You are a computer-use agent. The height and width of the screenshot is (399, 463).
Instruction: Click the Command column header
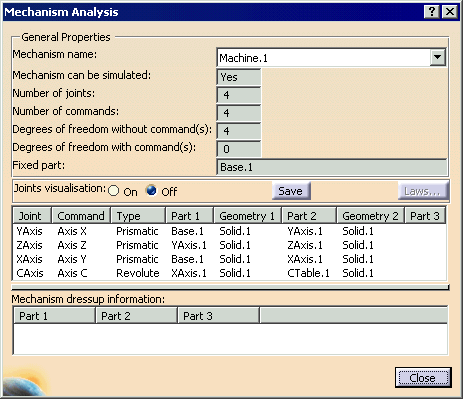click(81, 216)
